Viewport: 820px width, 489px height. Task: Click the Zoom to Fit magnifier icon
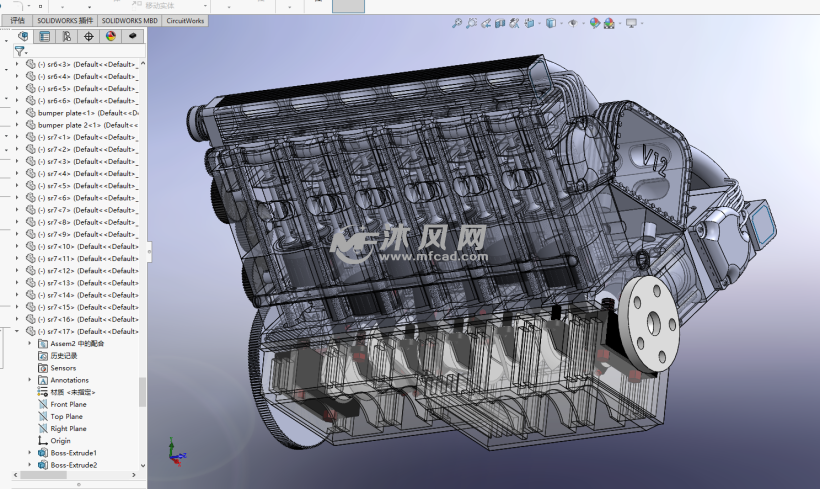456,23
